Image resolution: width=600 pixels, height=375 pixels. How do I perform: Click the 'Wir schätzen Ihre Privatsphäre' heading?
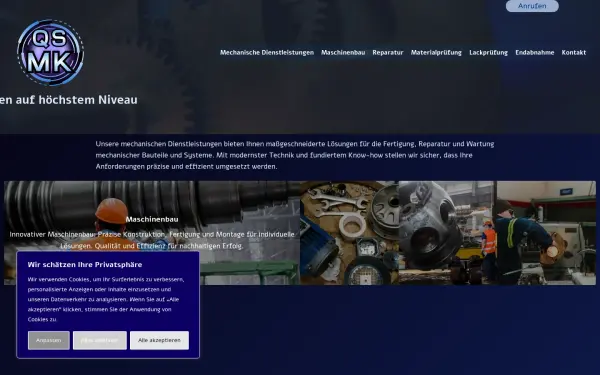pyautogui.click(x=85, y=264)
